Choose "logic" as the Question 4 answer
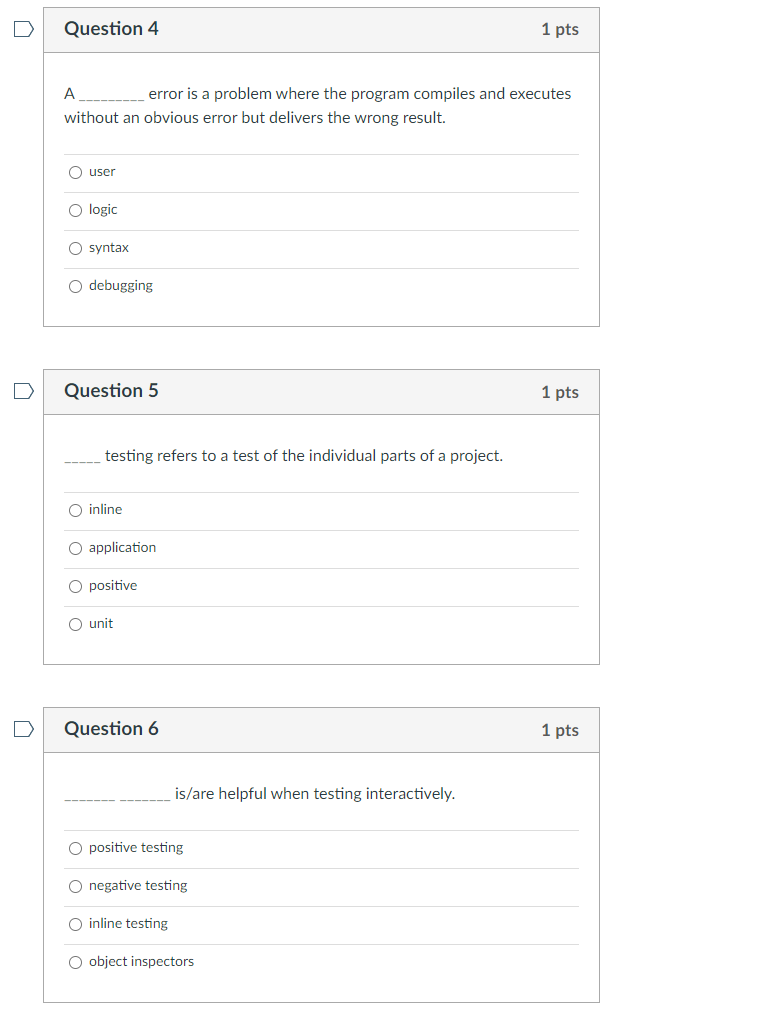The image size is (784, 1025). click(x=76, y=210)
